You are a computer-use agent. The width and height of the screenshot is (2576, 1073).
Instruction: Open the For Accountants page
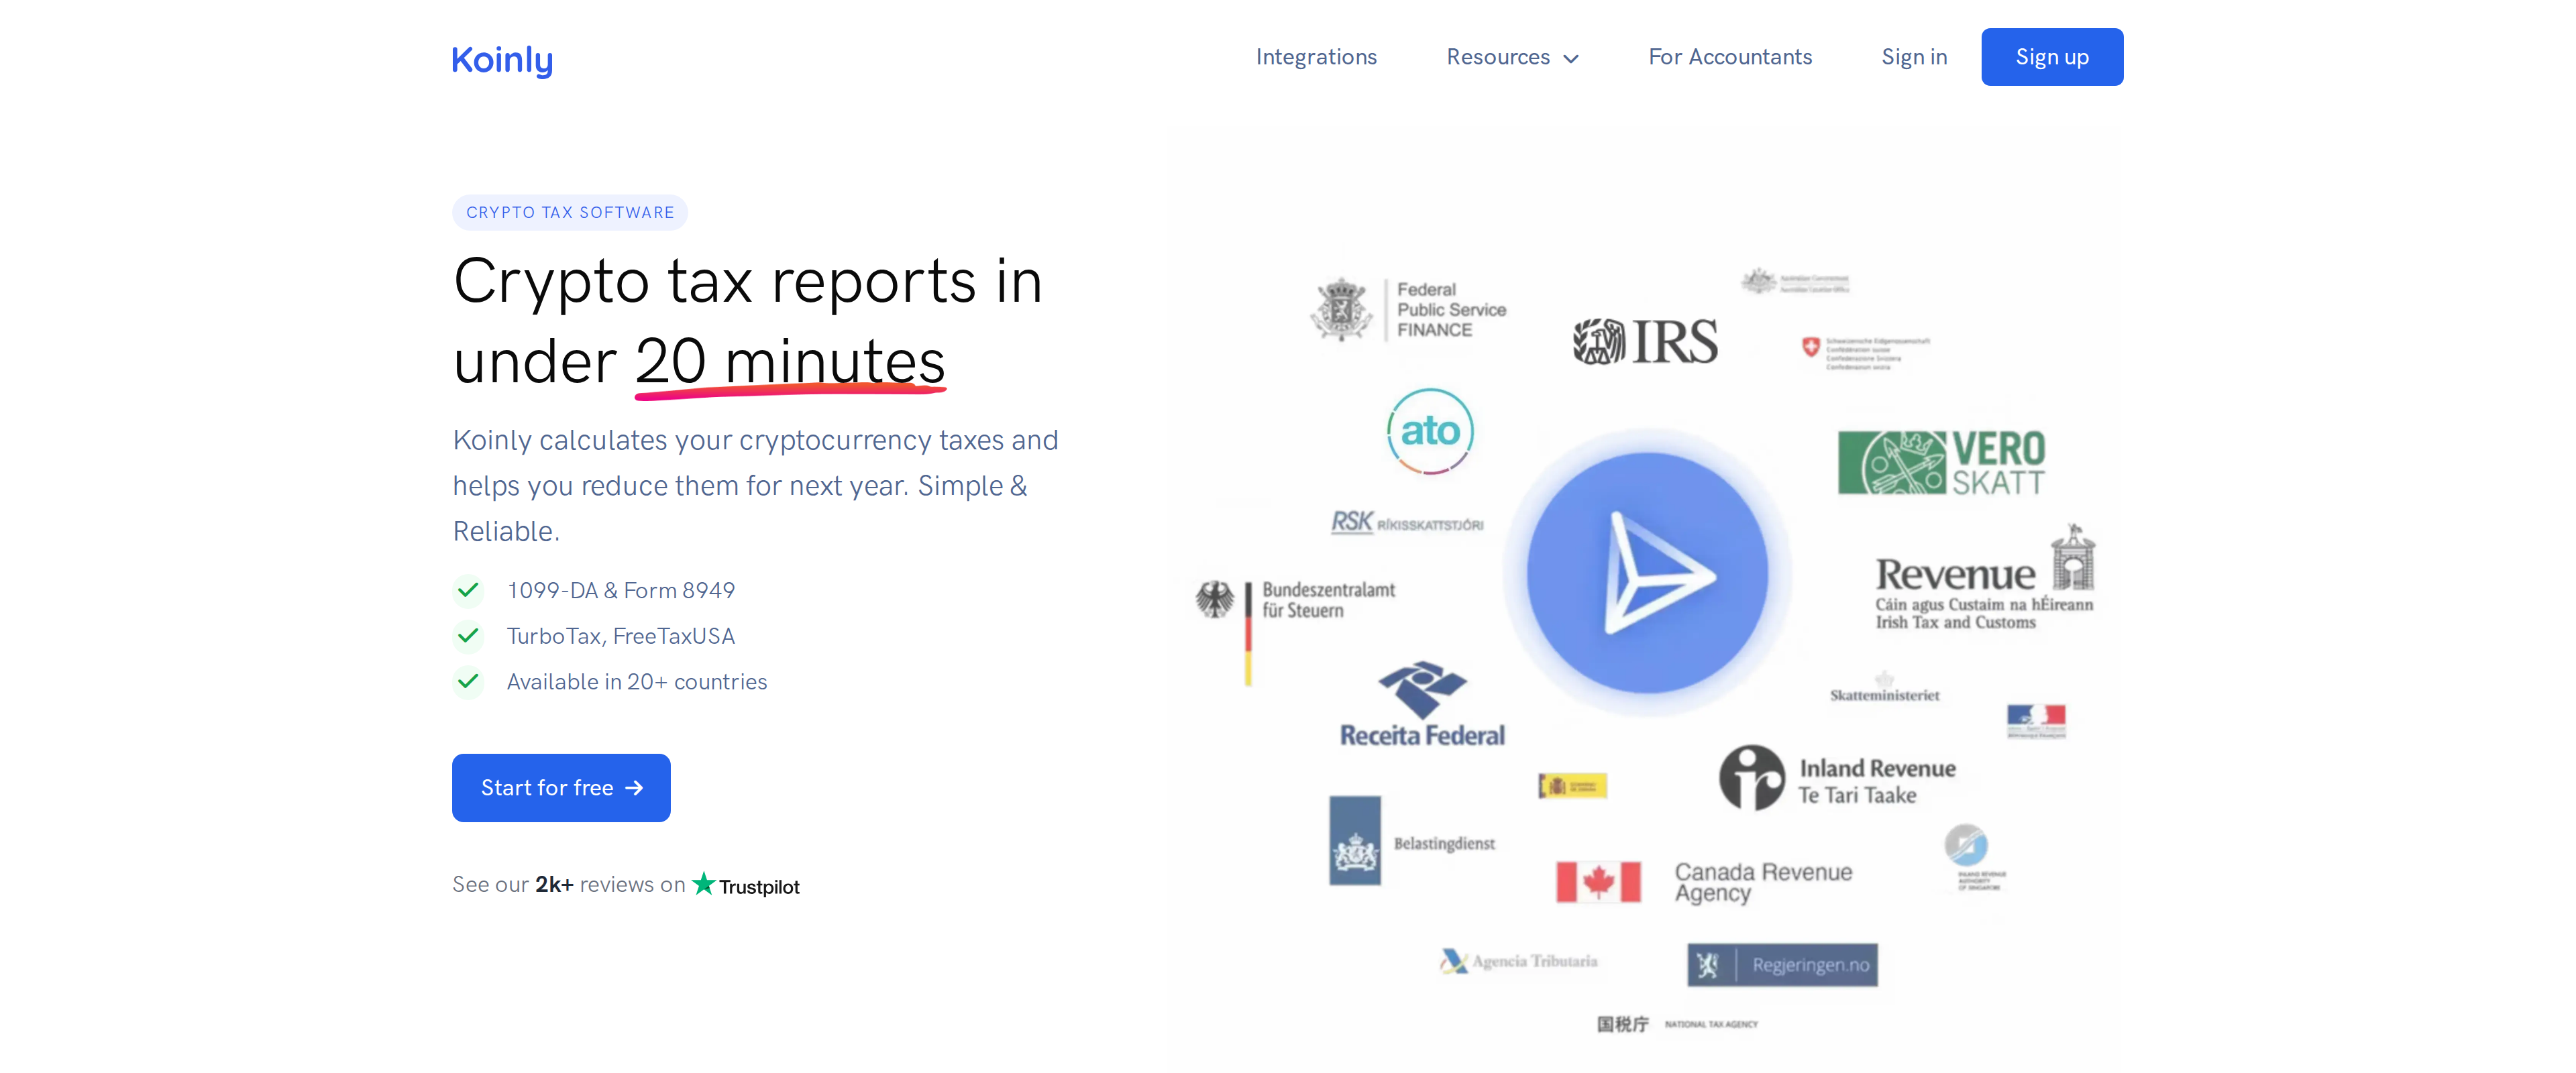[1729, 57]
